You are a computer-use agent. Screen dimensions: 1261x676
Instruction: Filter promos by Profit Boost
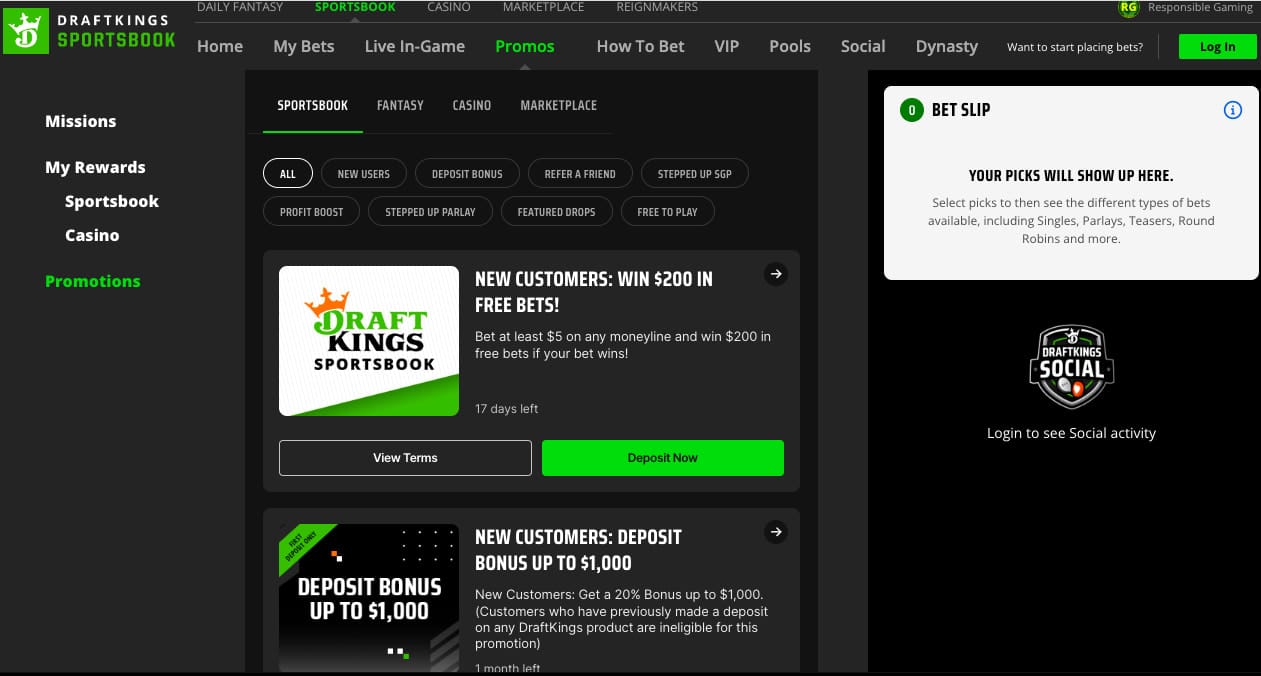tap(312, 212)
